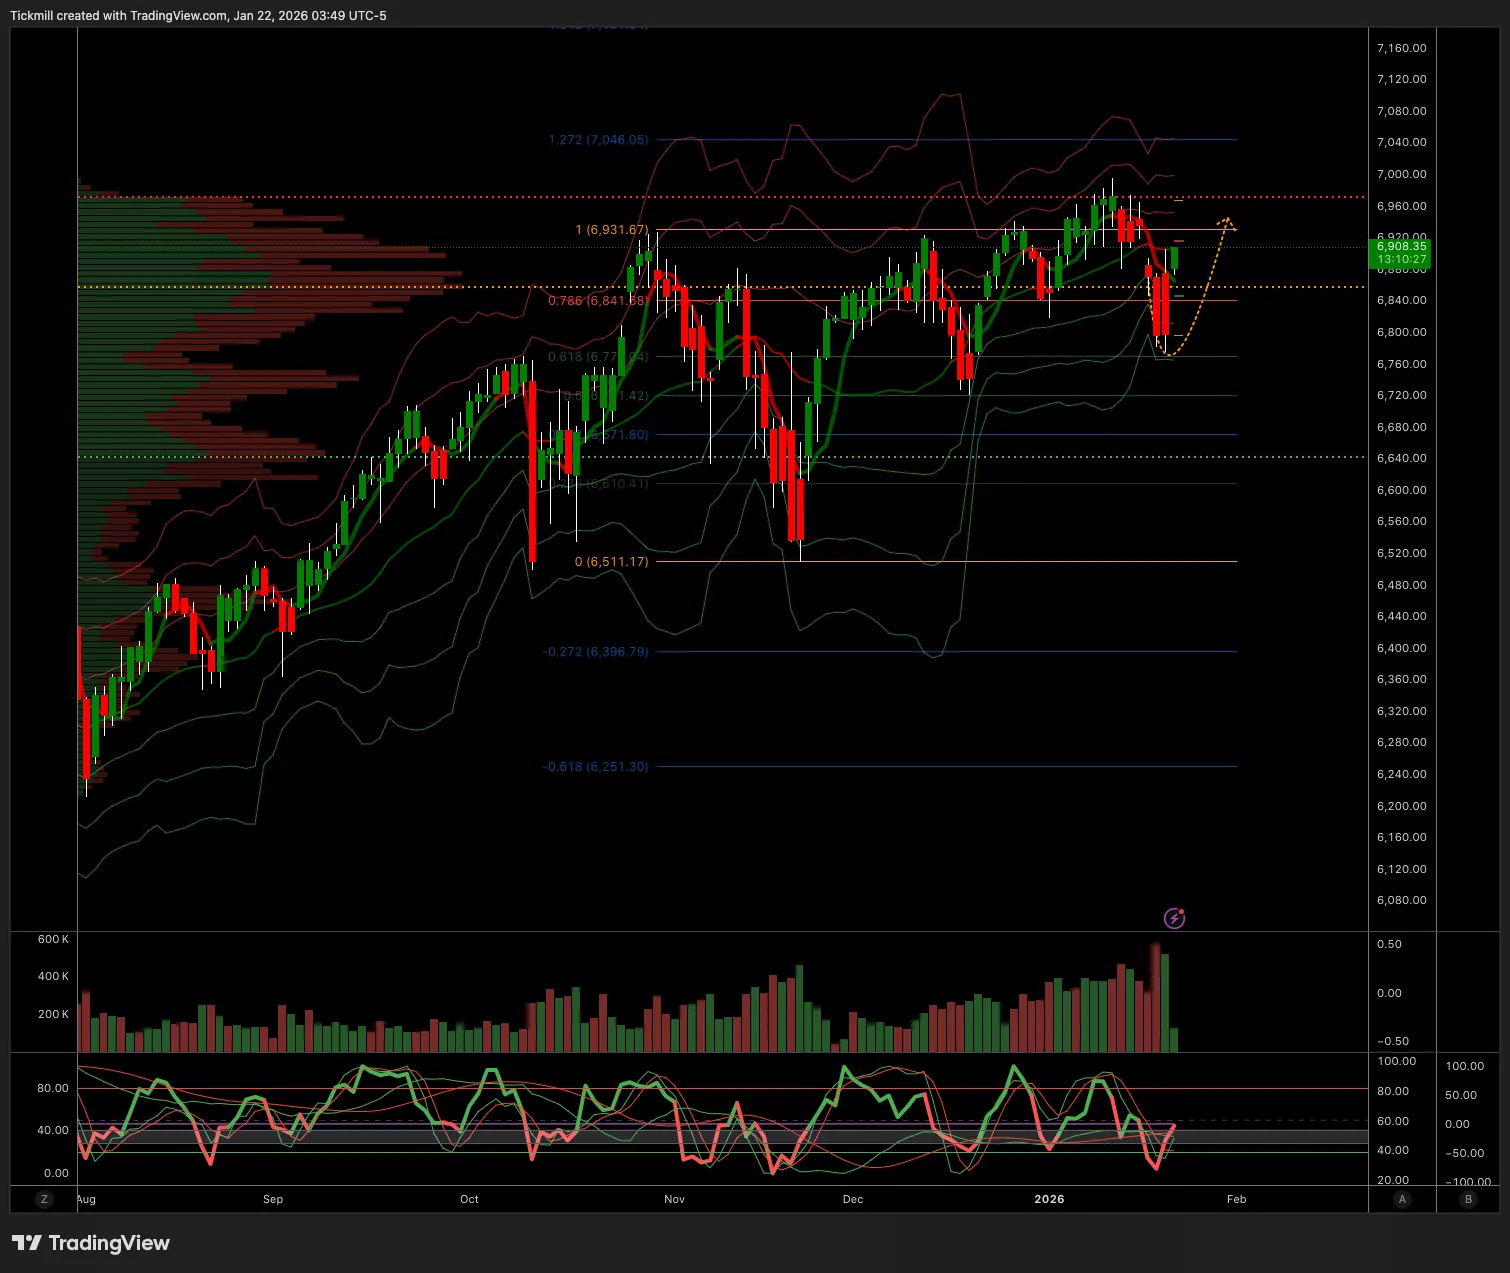Click the 80.00 oscillator axis label
Viewport: 1510px width, 1273px height.
pos(53,1088)
